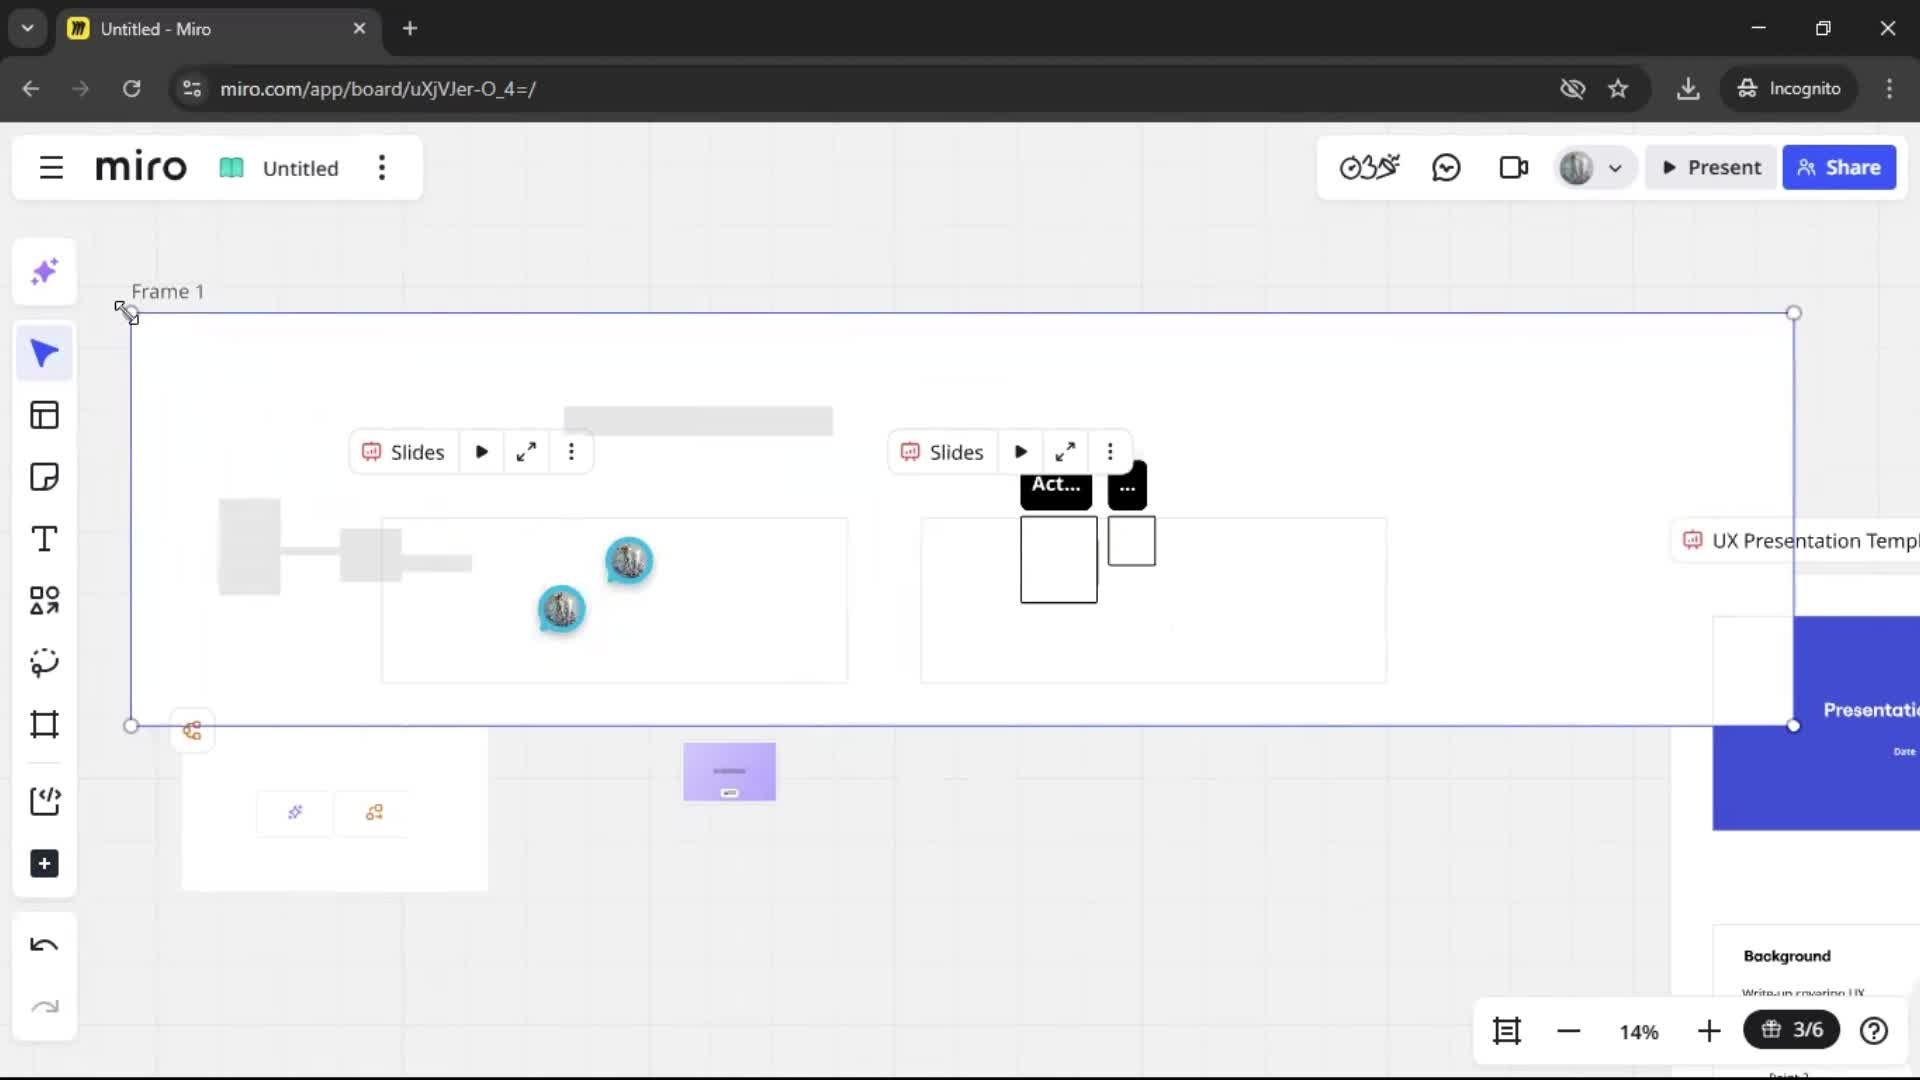1920x1080 pixels.
Task: Click the left Slides label
Action: pos(403,452)
